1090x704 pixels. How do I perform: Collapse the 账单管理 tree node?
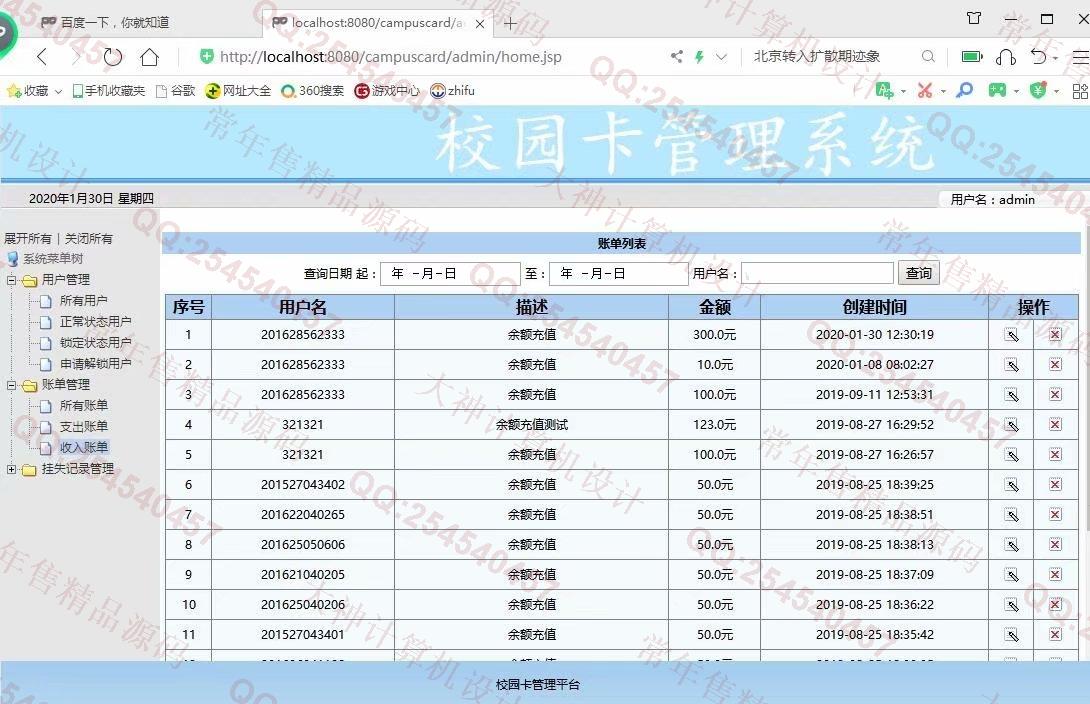click(12, 385)
